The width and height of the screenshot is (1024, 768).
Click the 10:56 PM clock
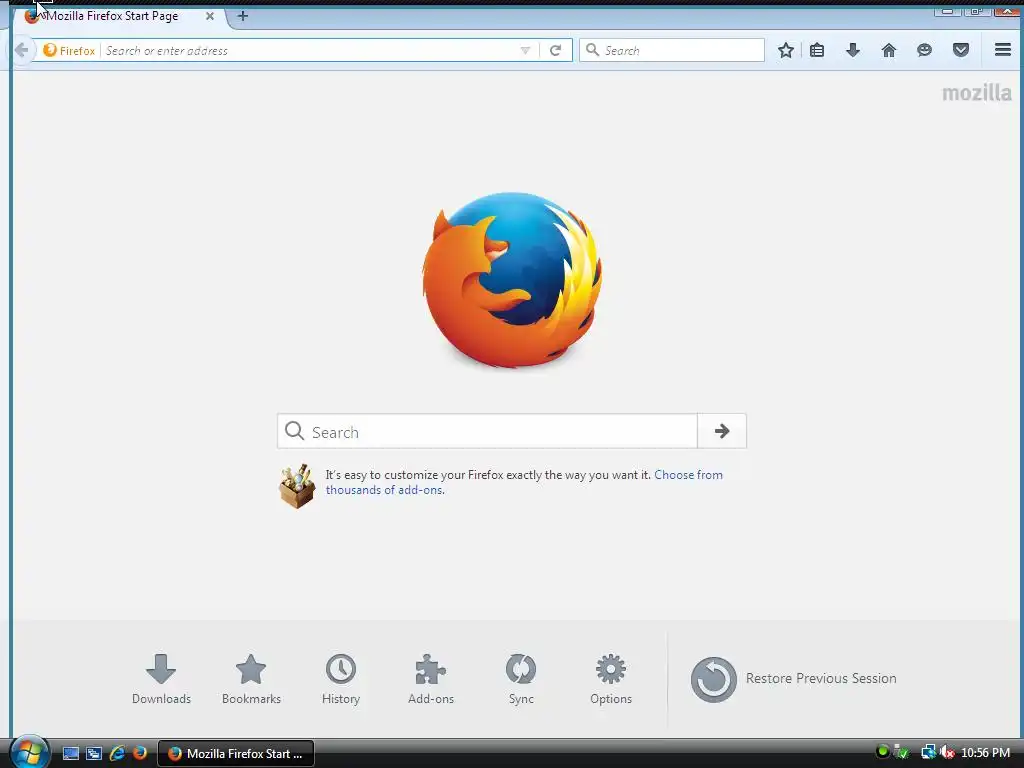(x=985, y=753)
